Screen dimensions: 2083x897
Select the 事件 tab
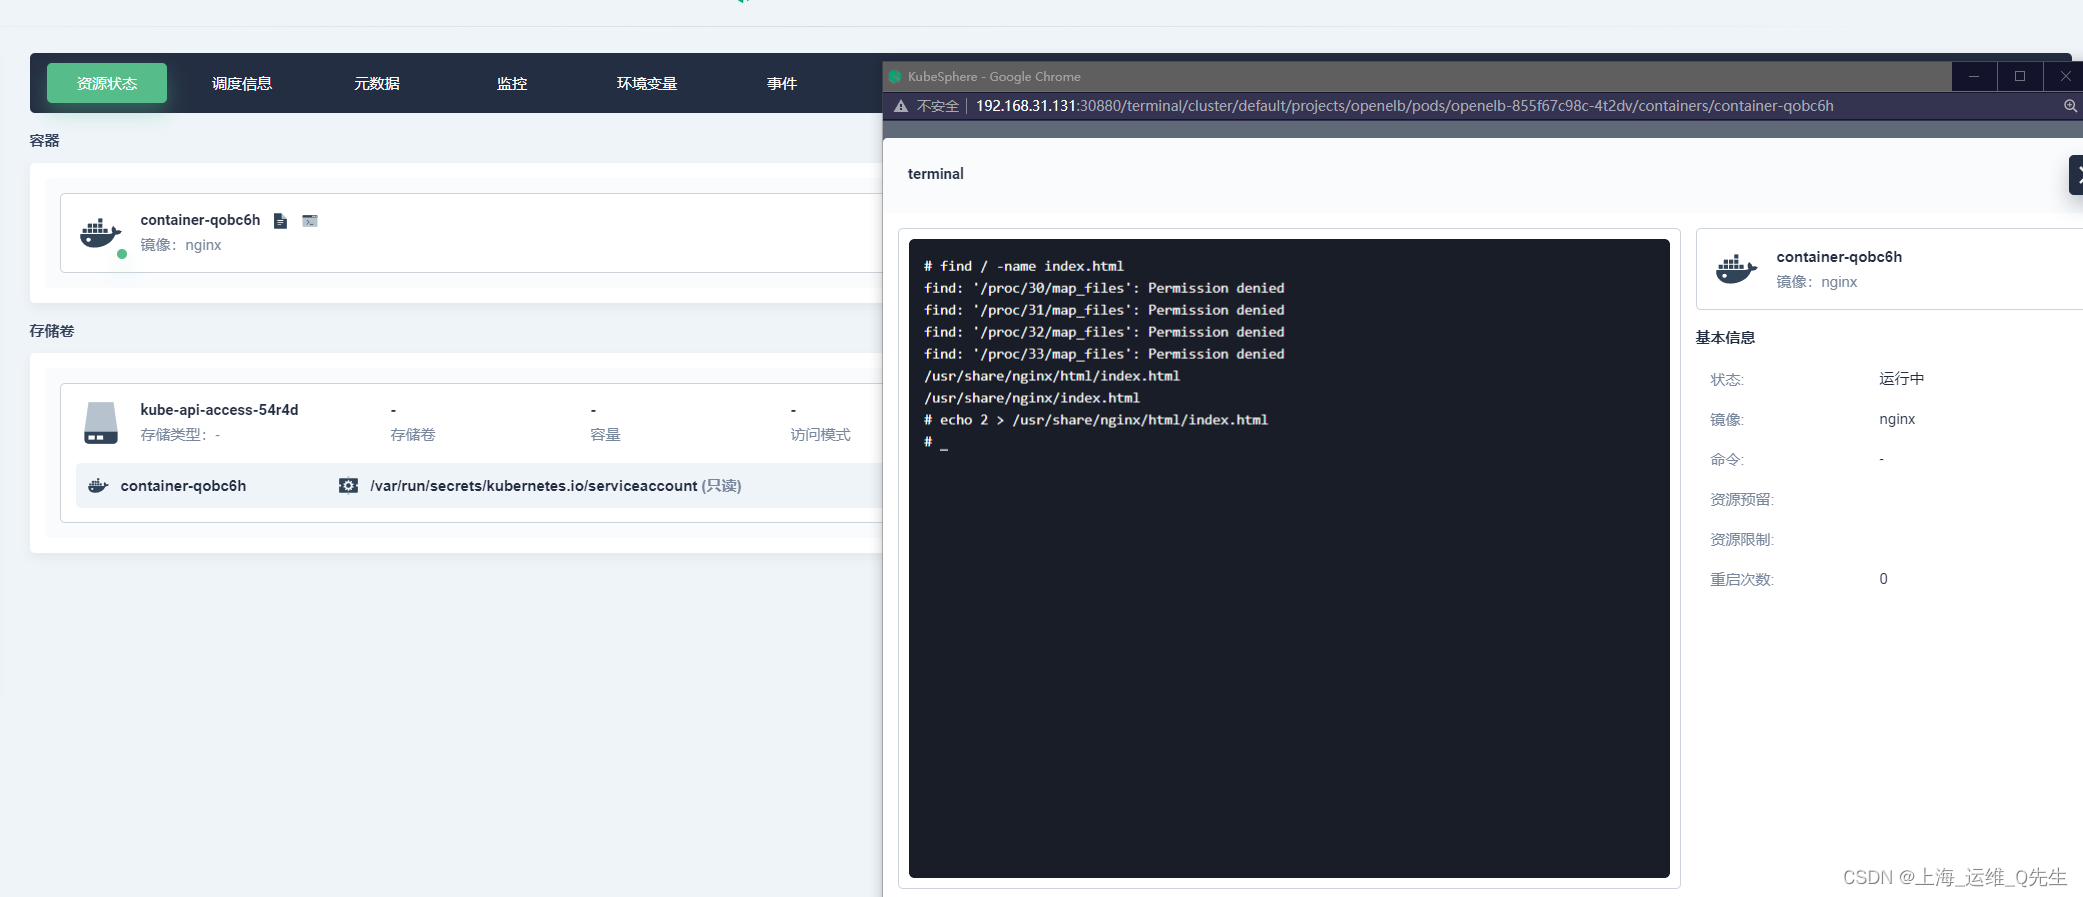782,83
